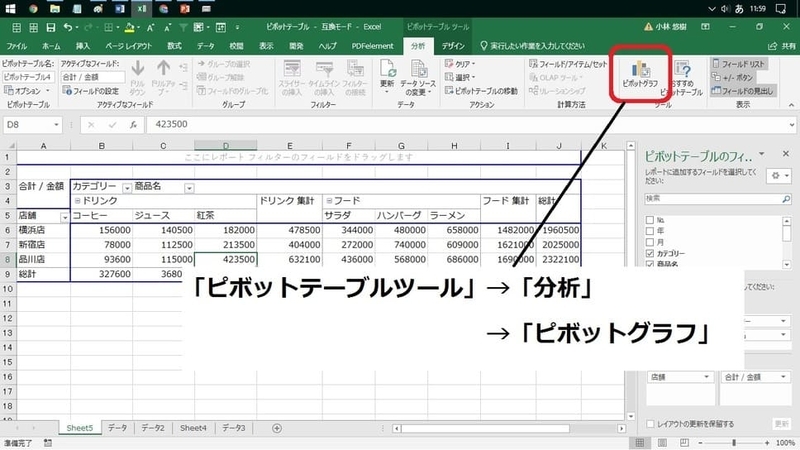Click the zoom out minus button
800x450 pixels.
click(700, 443)
